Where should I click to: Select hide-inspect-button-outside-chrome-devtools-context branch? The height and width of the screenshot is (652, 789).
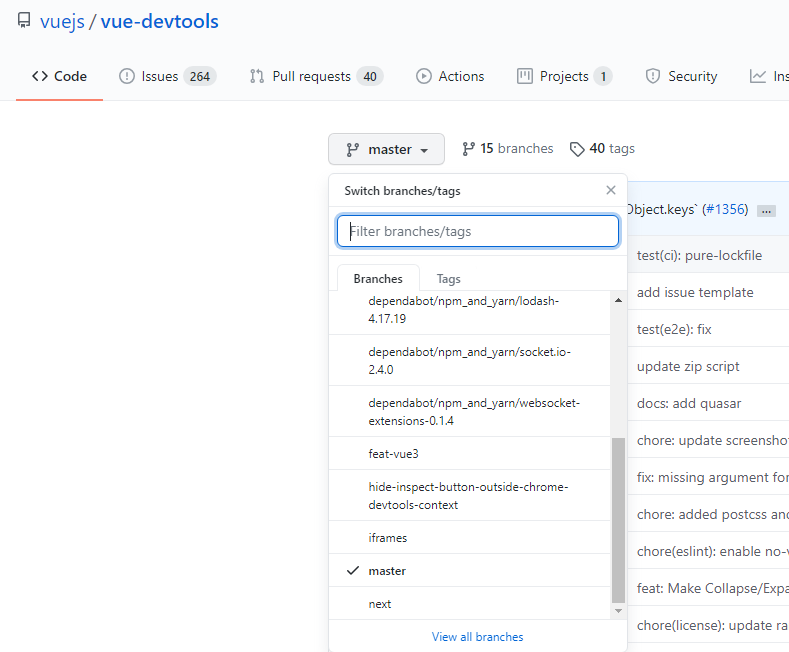469,496
